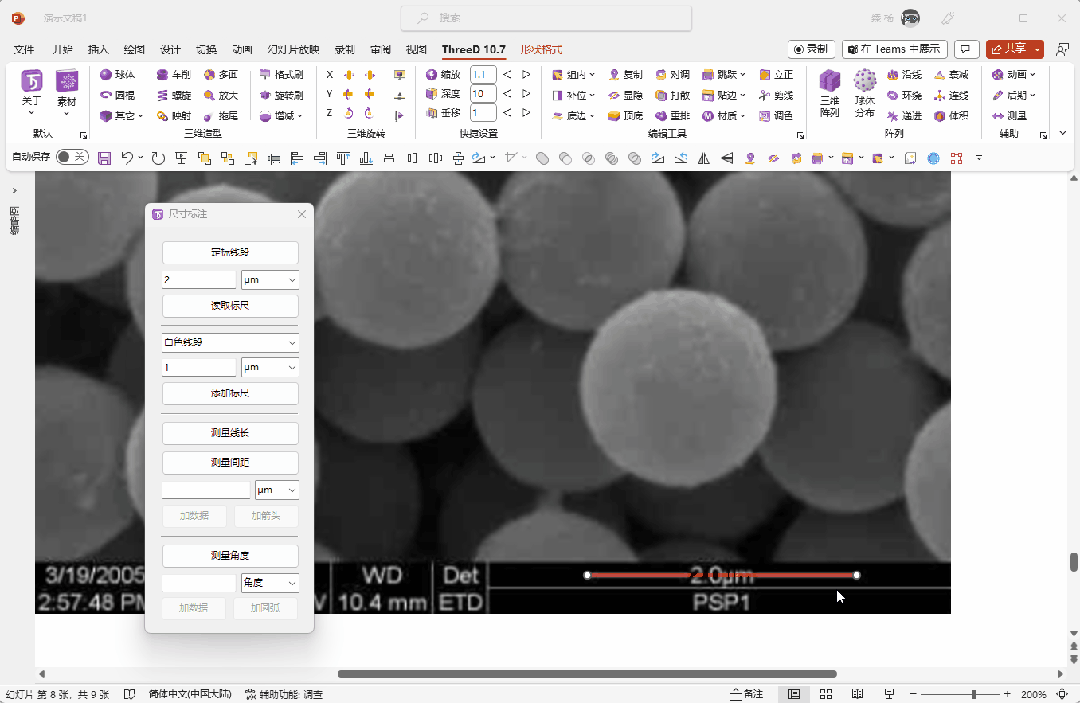Open the 白色线段 line type dropdown
Screen dimensions: 1080x703
(x=230, y=342)
